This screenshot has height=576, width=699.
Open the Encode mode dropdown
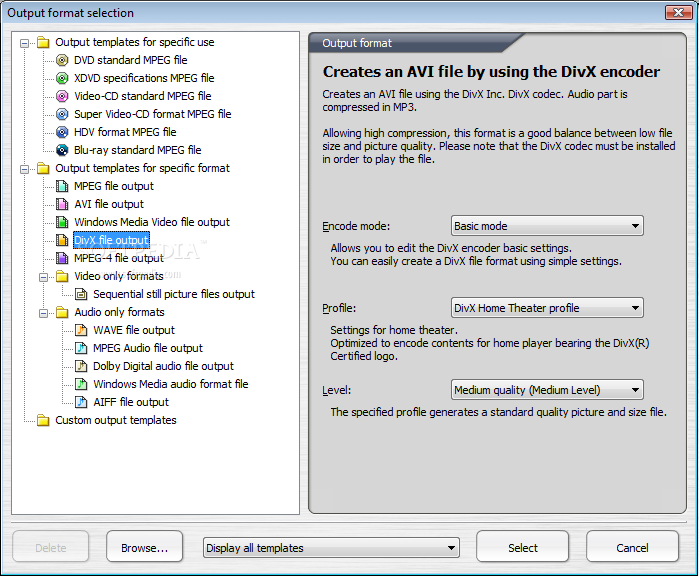(547, 226)
